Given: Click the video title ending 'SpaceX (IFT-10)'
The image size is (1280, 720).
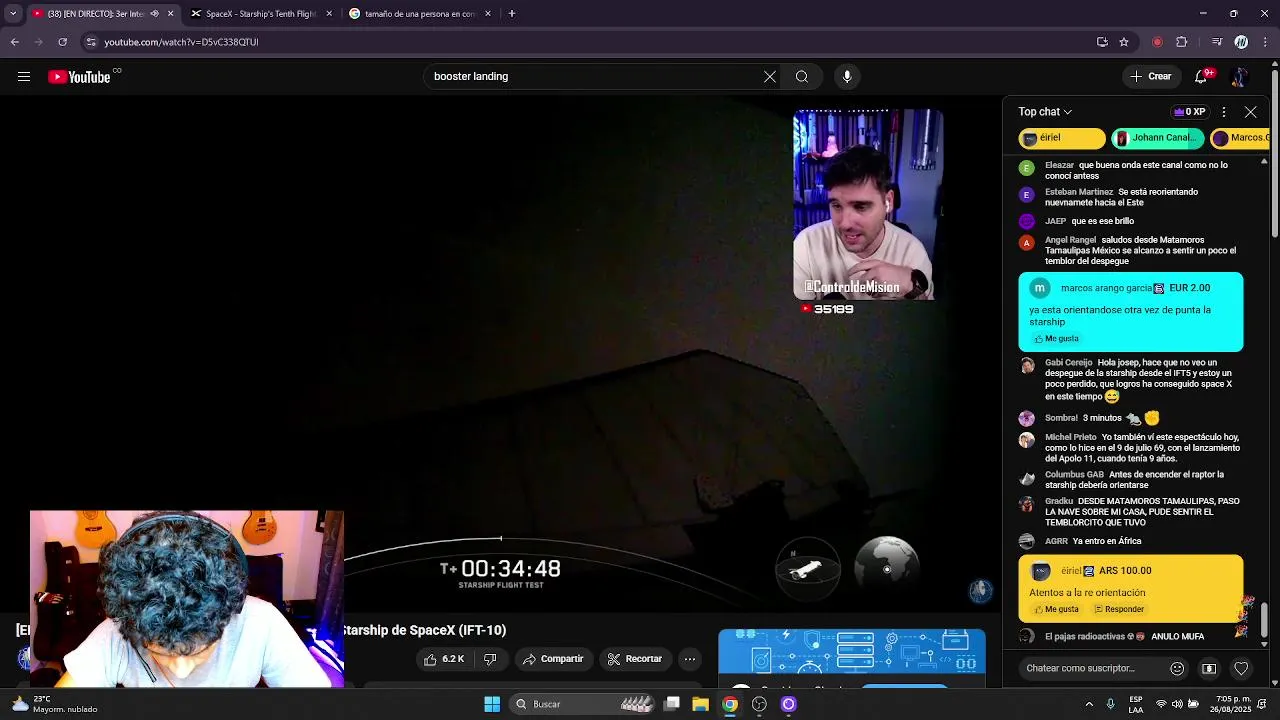Looking at the screenshot, I should (x=425, y=630).
